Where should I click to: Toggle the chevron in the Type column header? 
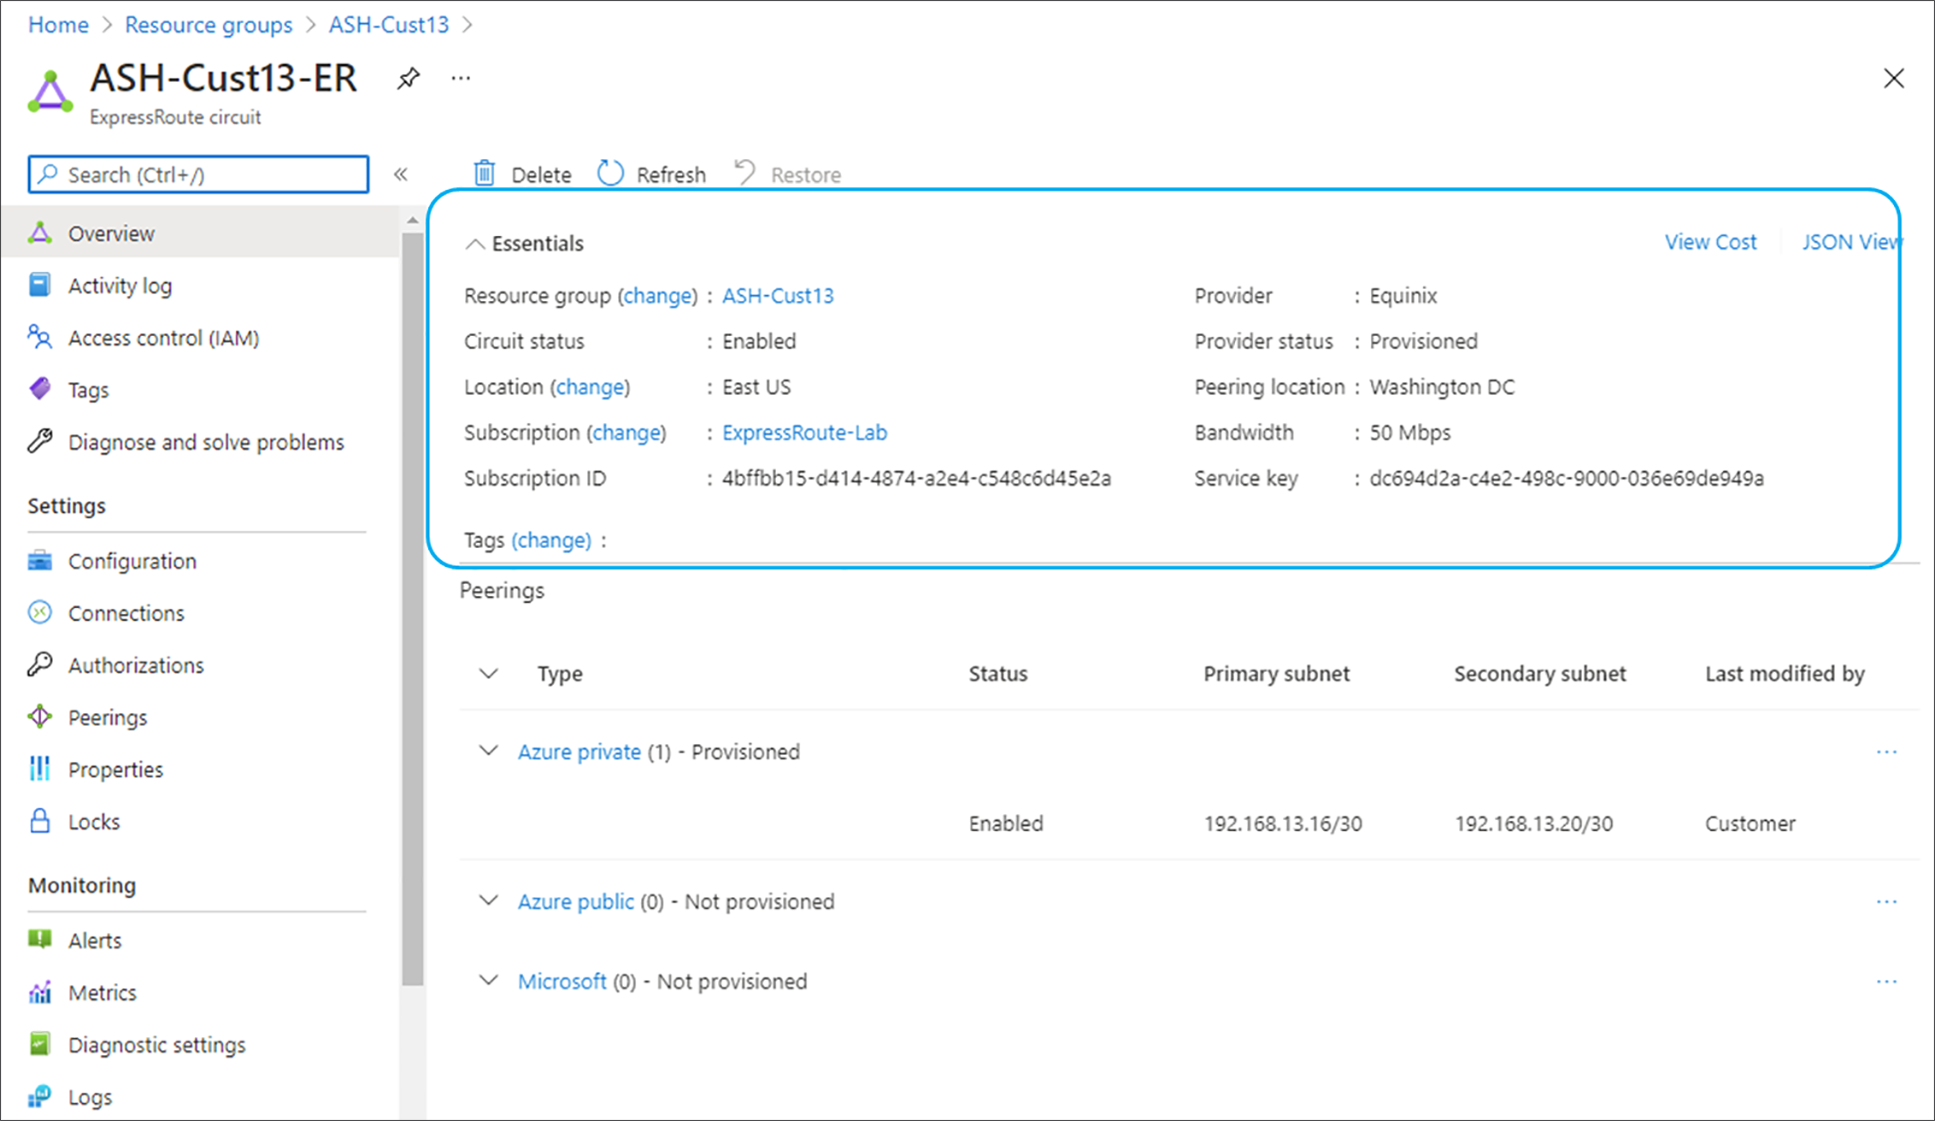click(x=488, y=673)
